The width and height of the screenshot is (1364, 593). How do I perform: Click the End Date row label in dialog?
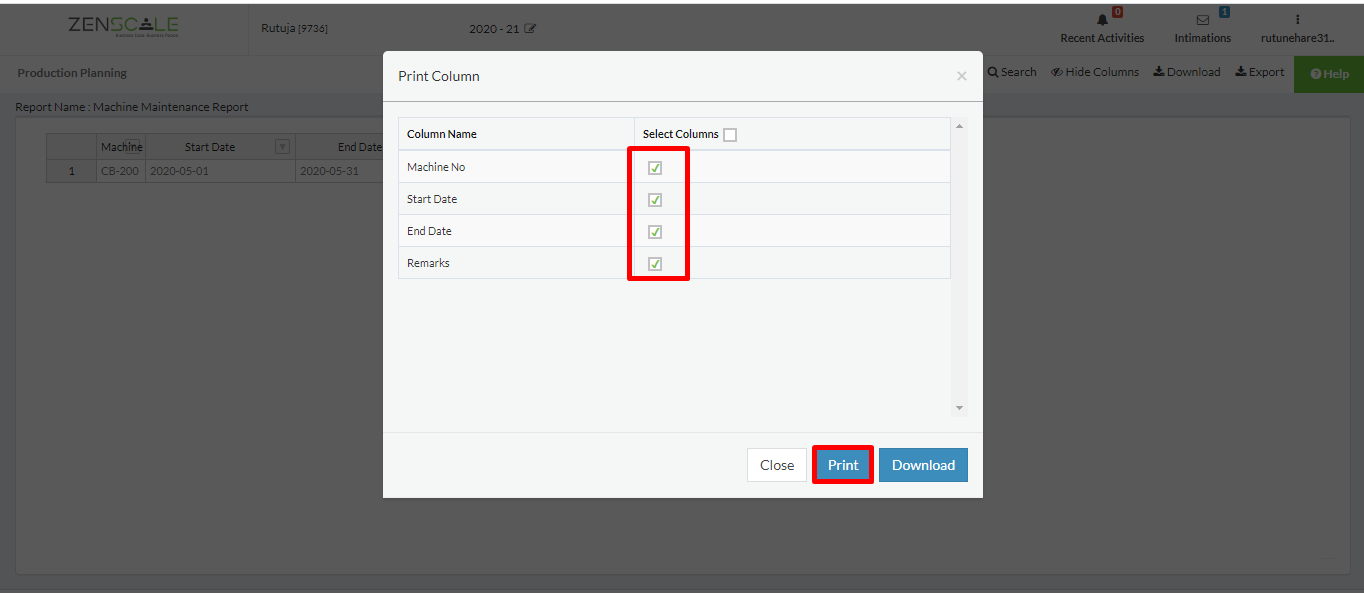pos(429,231)
